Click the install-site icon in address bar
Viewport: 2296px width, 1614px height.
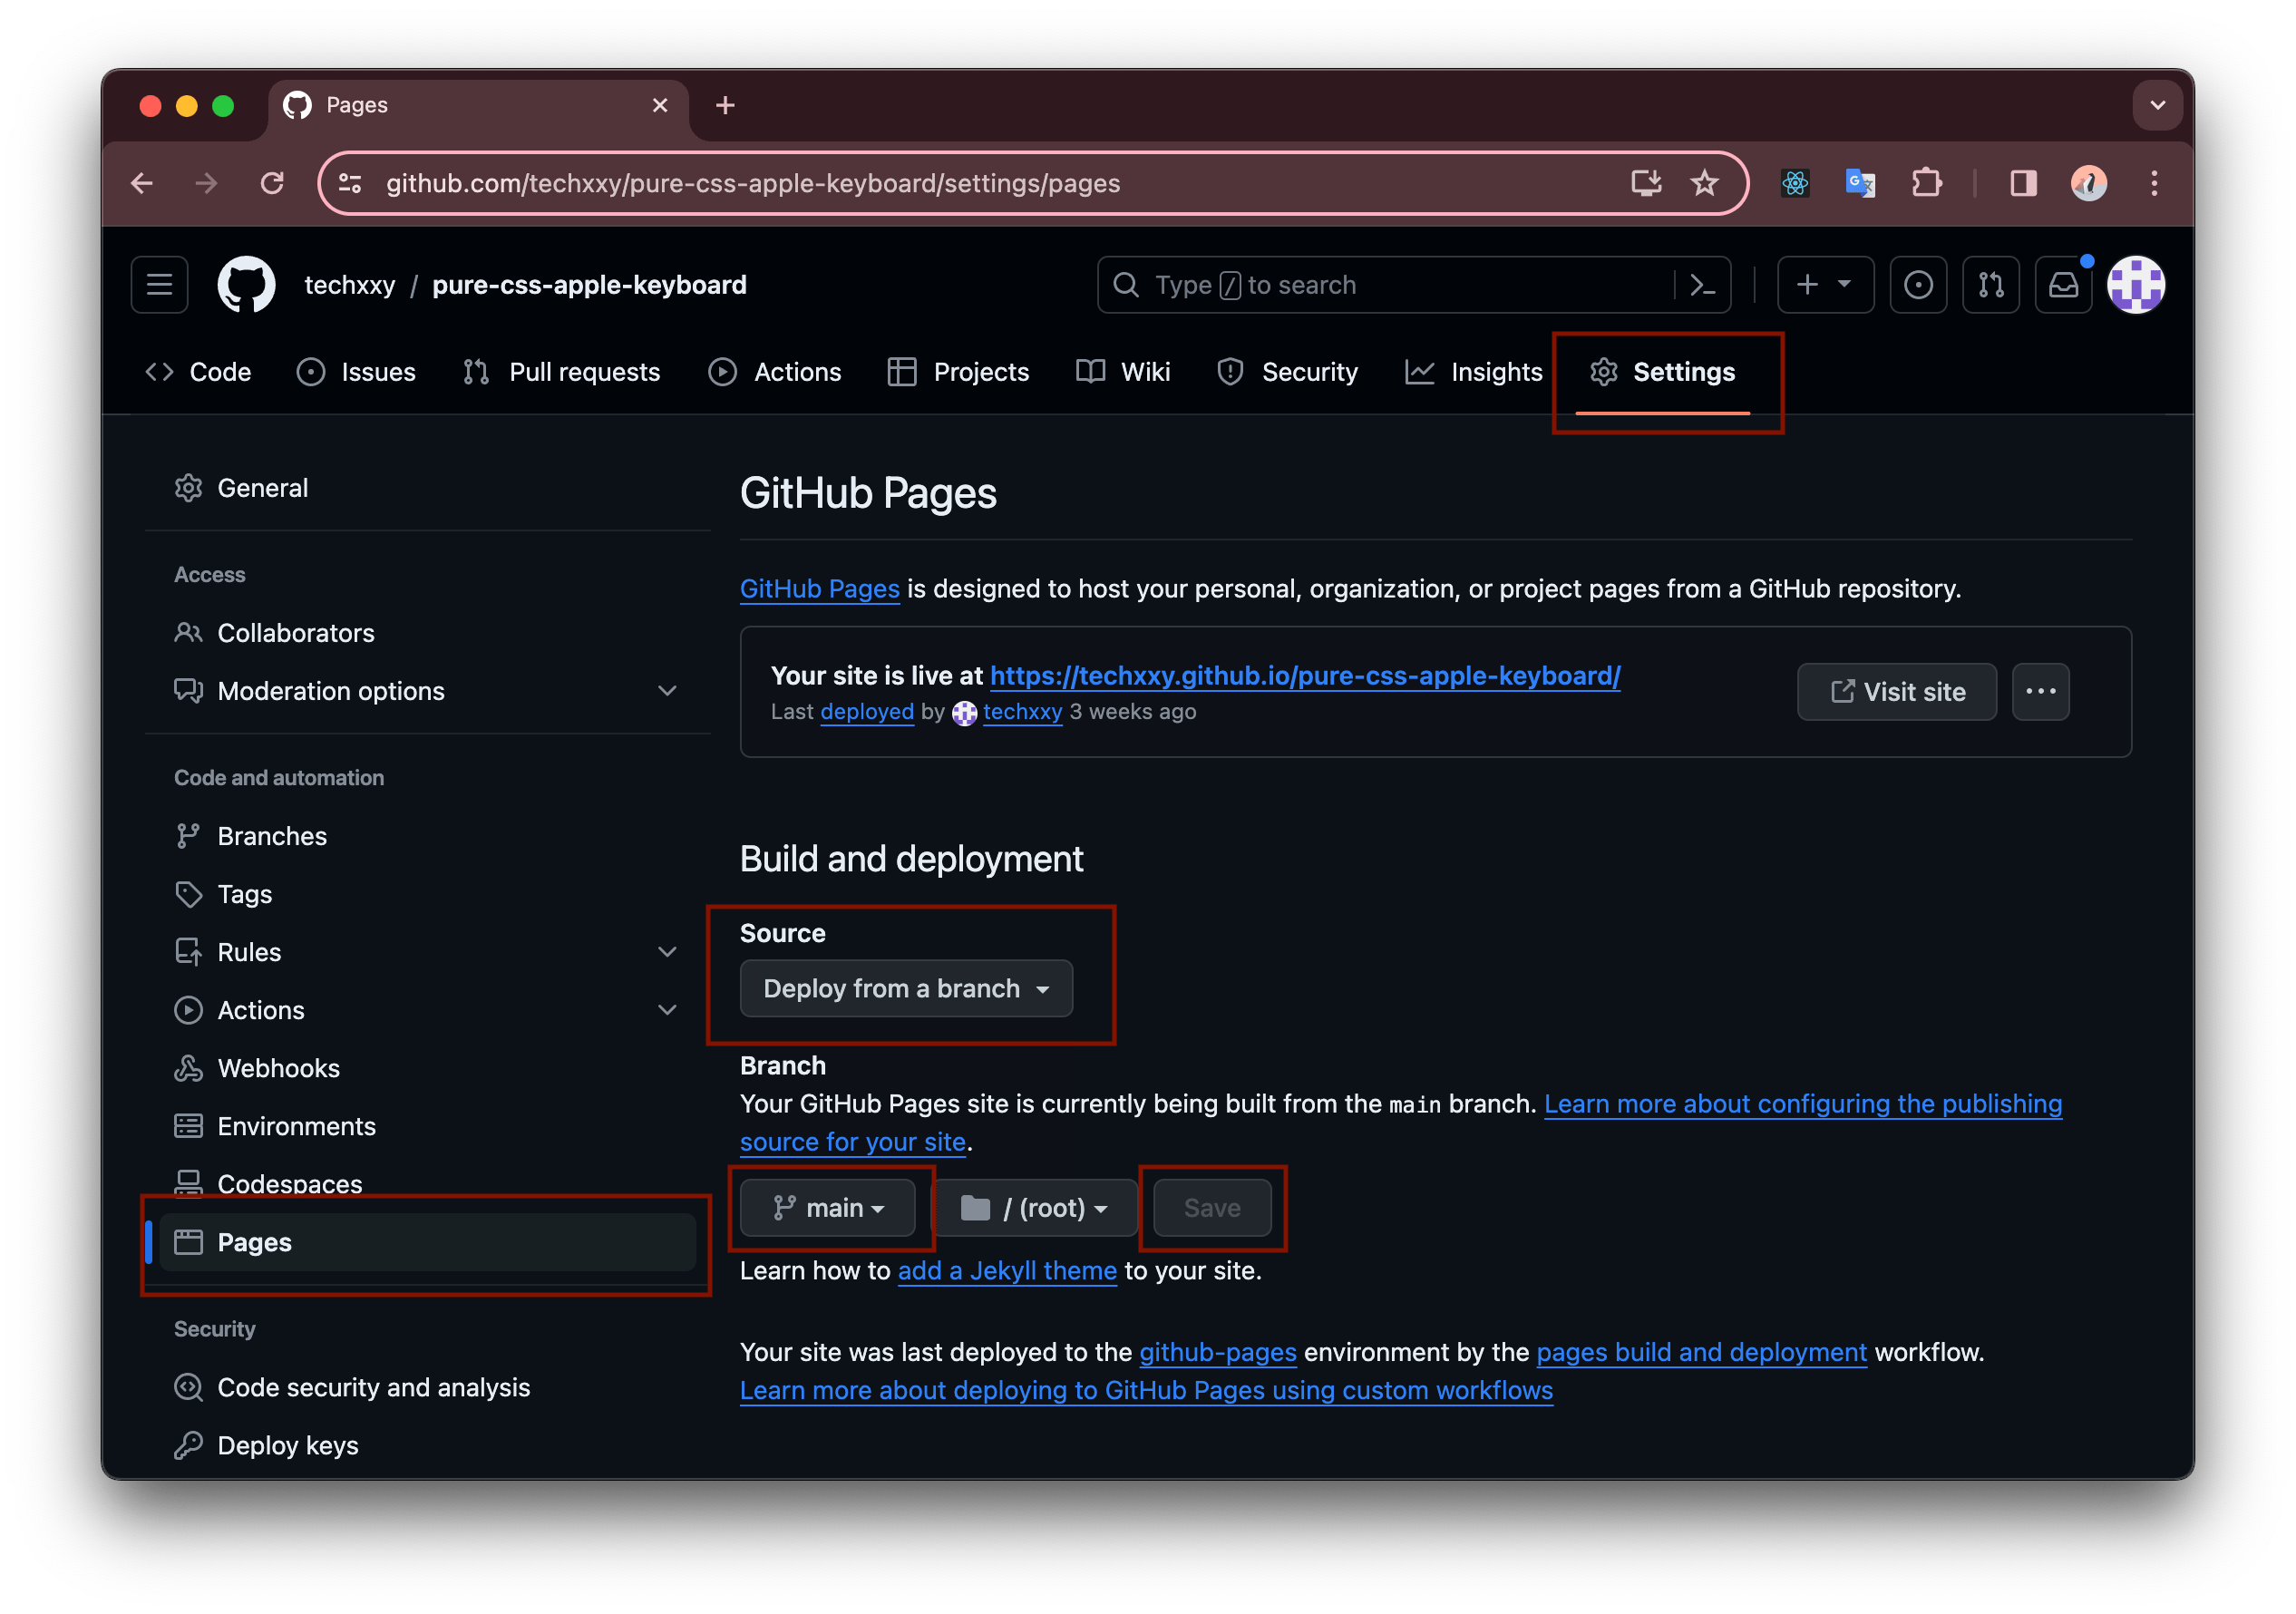[x=1645, y=183]
